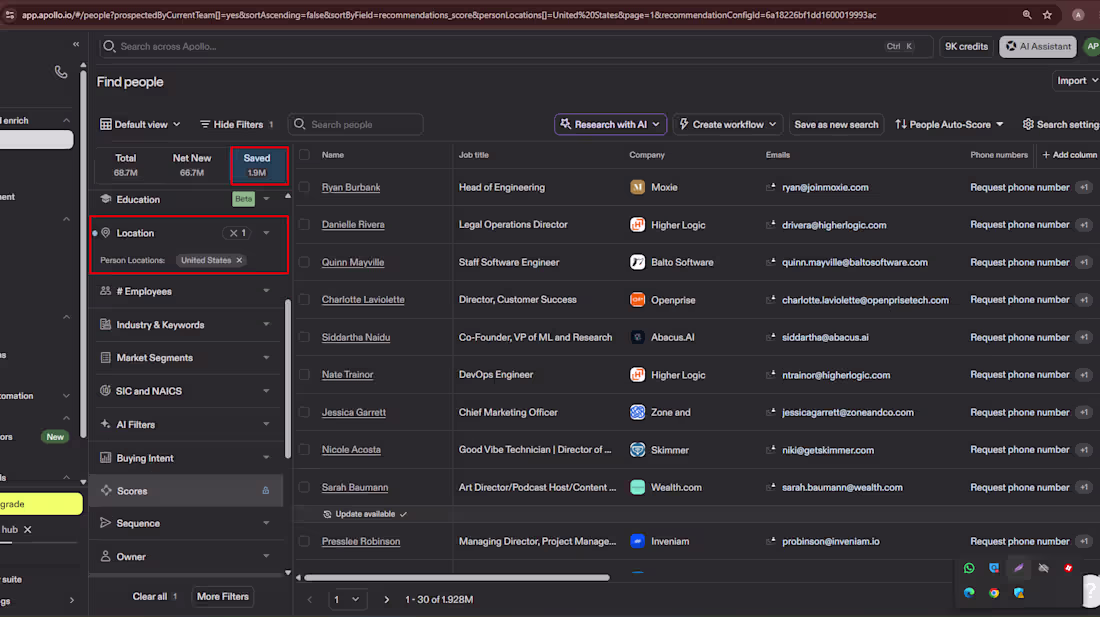Close the hub item in the sidebar
Image resolution: width=1100 pixels, height=617 pixels.
pos(27,529)
